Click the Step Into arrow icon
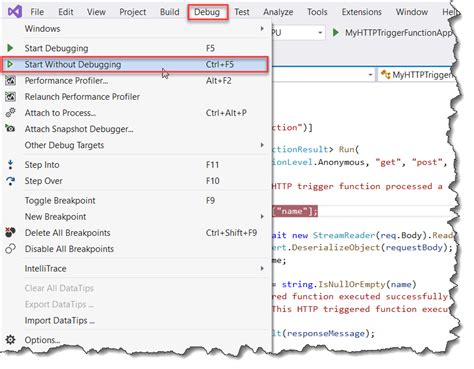The image size is (474, 369). pyautogui.click(x=10, y=164)
